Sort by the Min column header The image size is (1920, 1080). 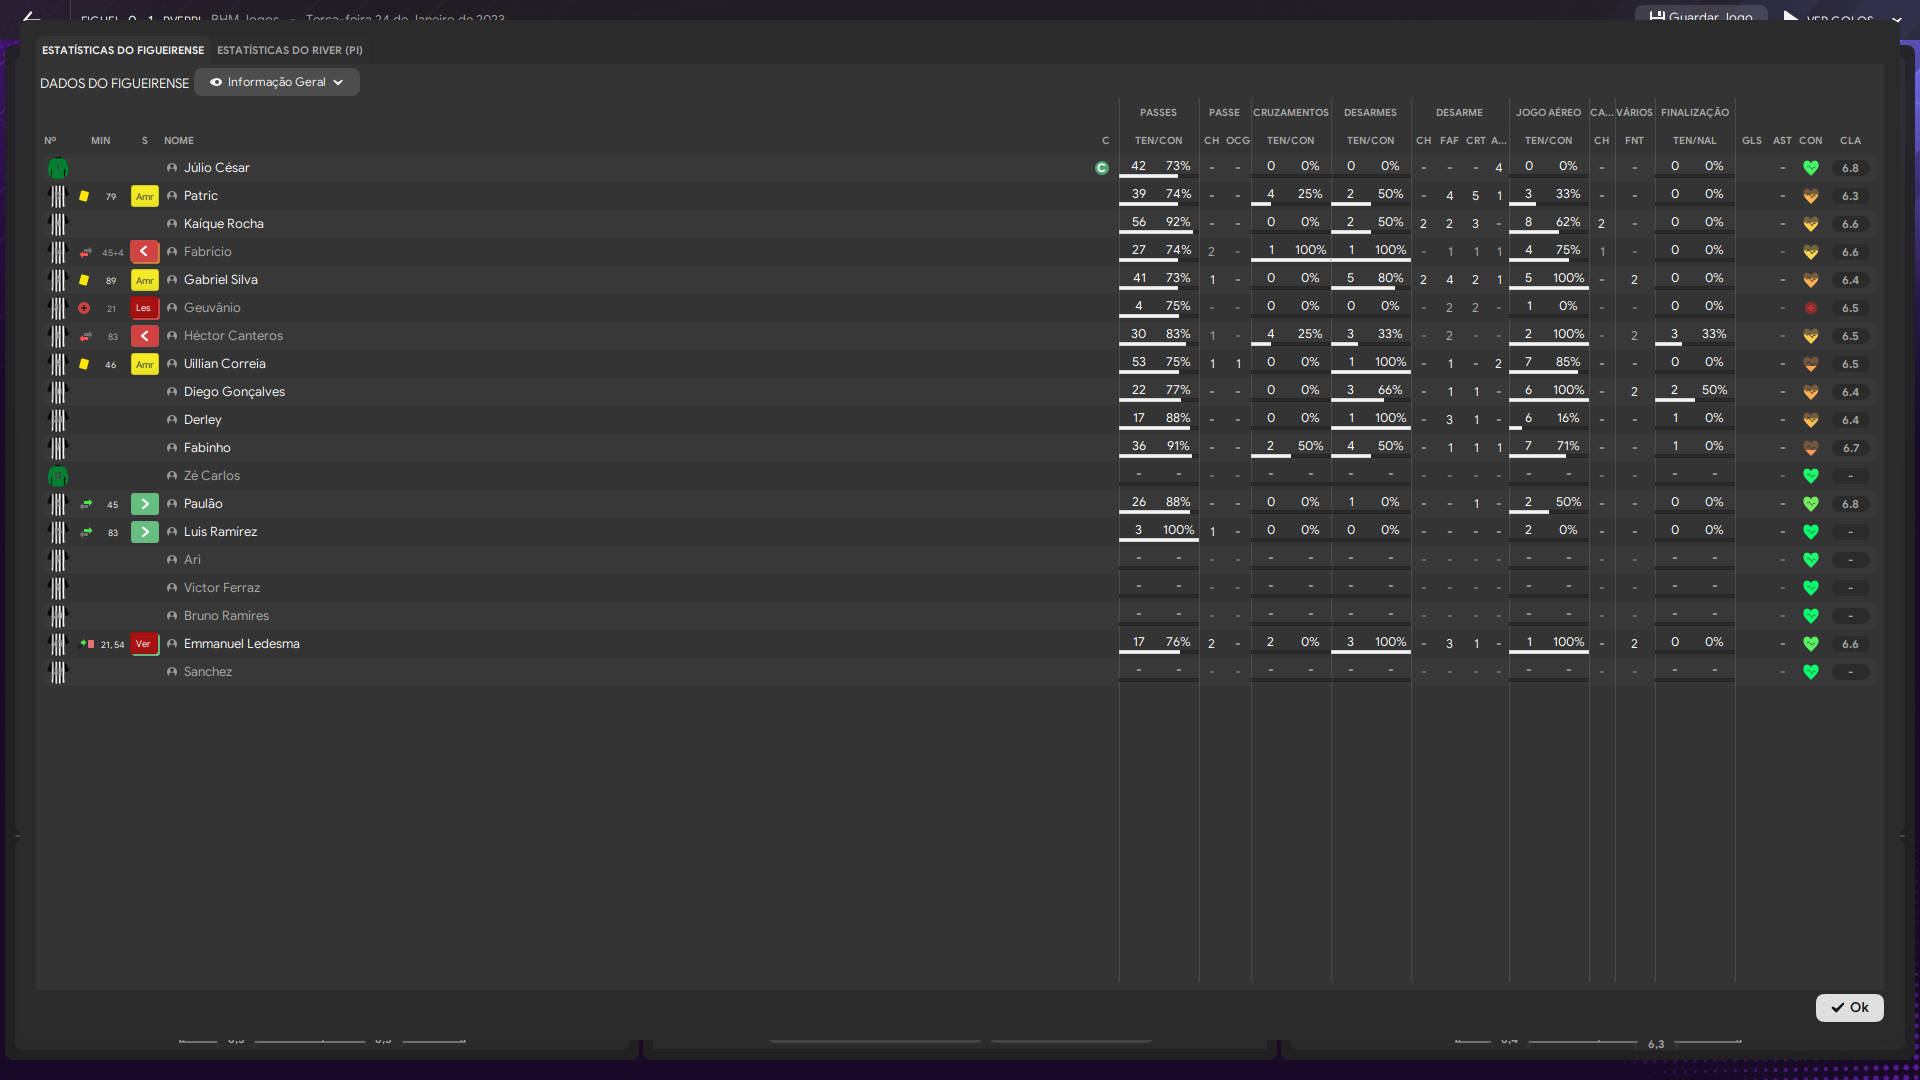[101, 141]
